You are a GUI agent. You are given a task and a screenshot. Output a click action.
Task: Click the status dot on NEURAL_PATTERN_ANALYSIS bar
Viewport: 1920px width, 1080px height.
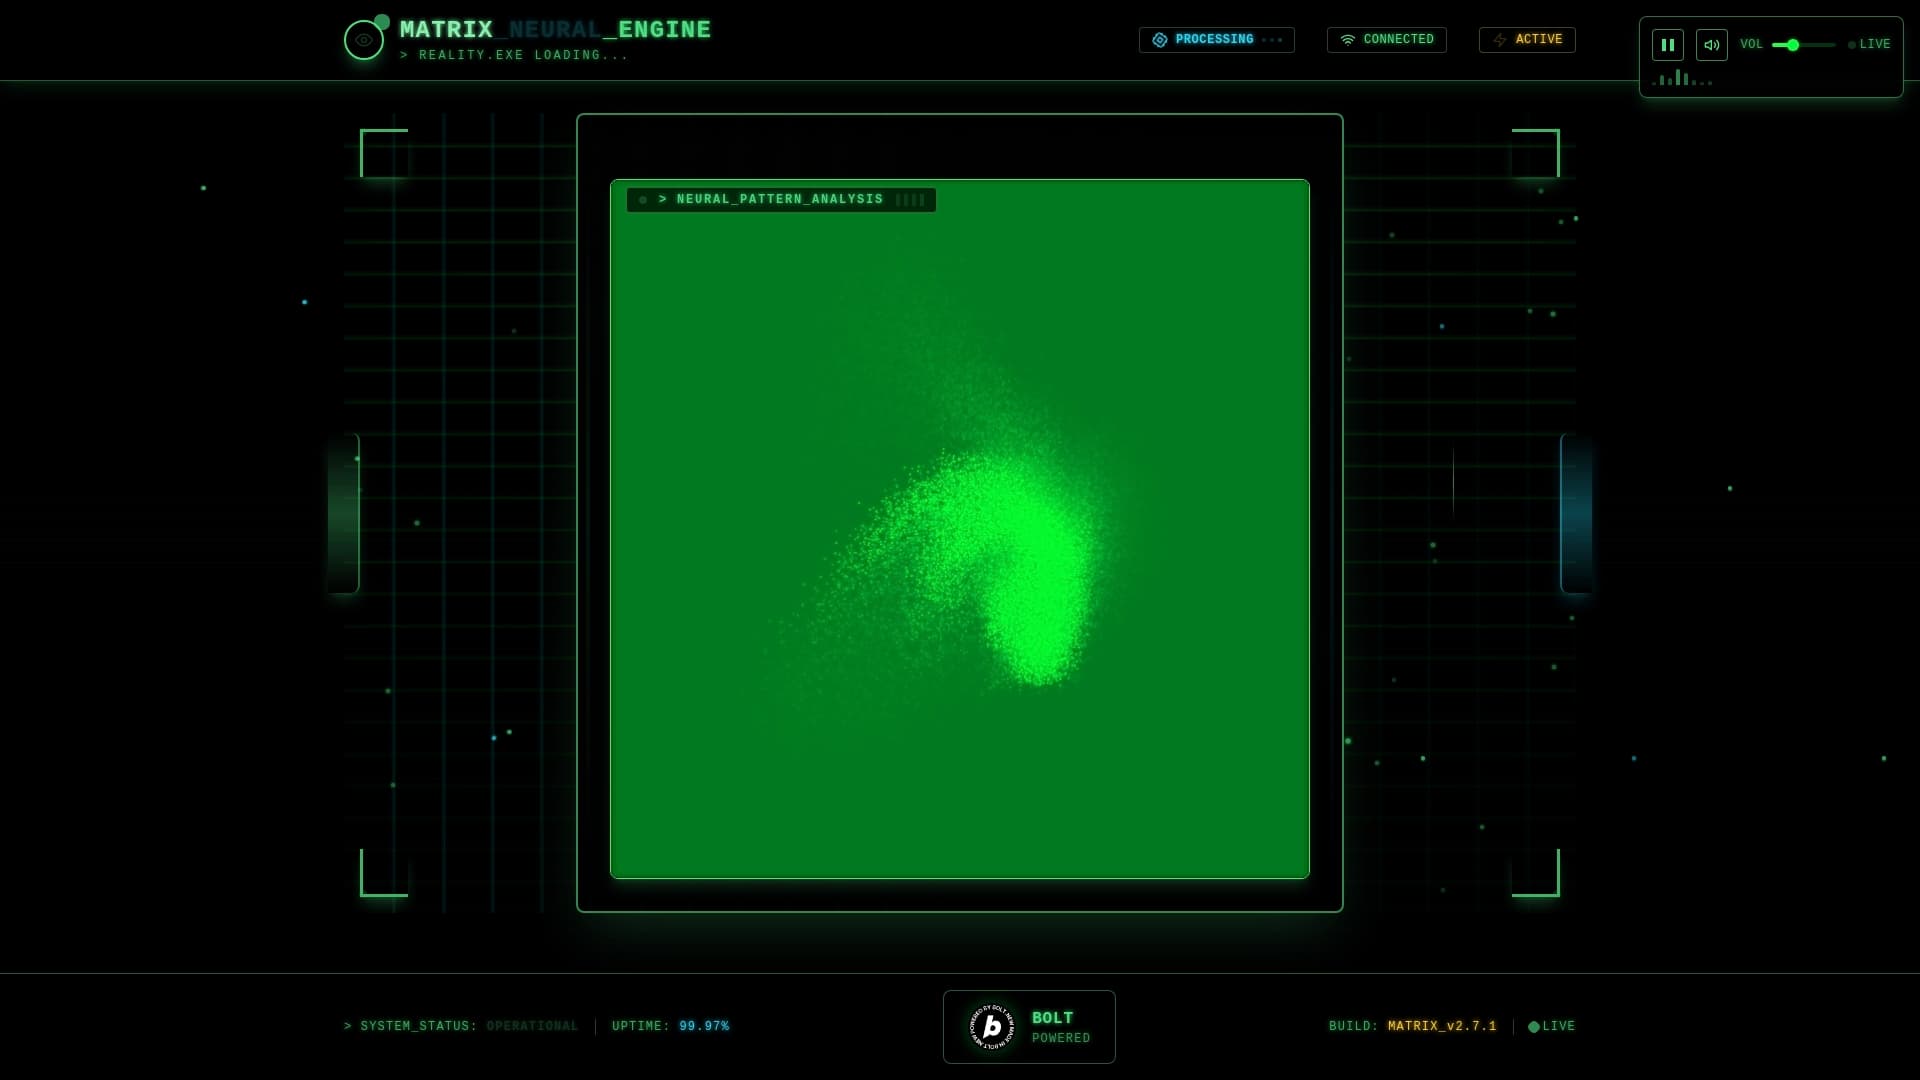click(x=643, y=200)
